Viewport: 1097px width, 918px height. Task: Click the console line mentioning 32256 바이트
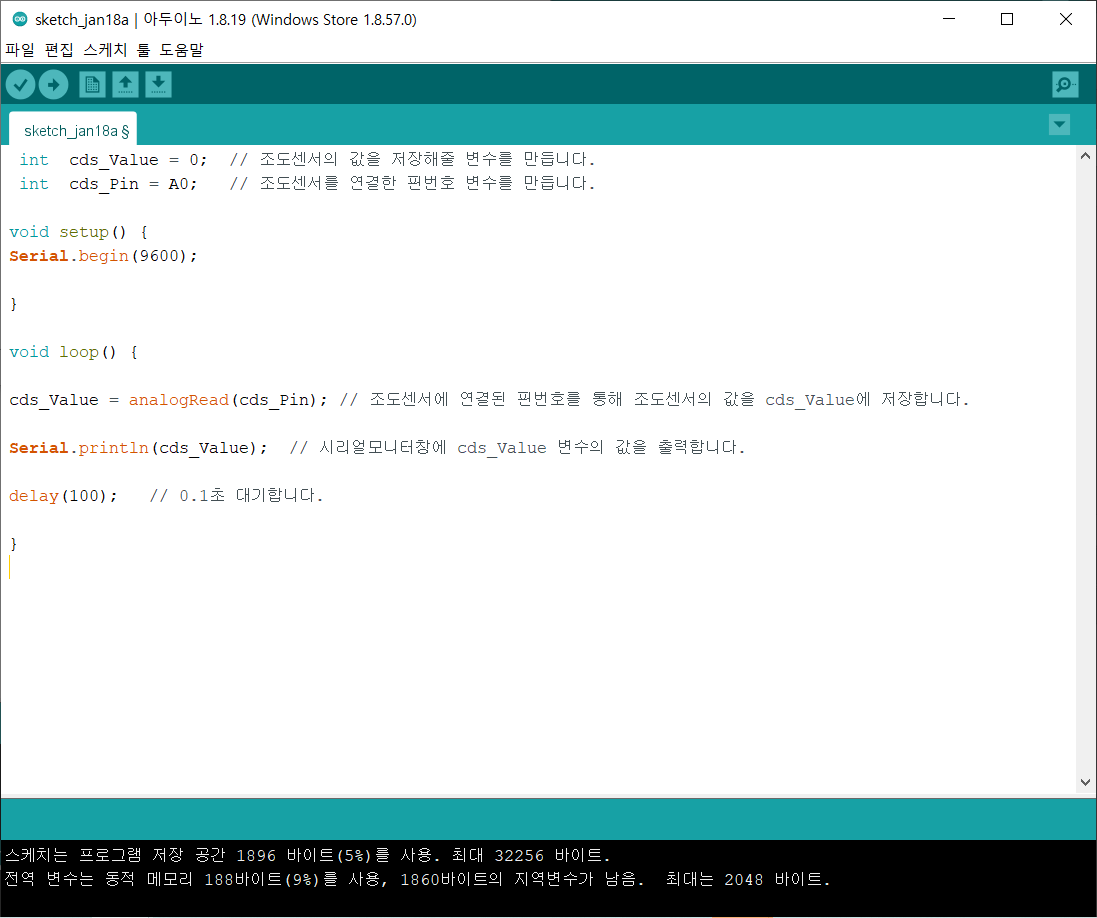pos(308,855)
